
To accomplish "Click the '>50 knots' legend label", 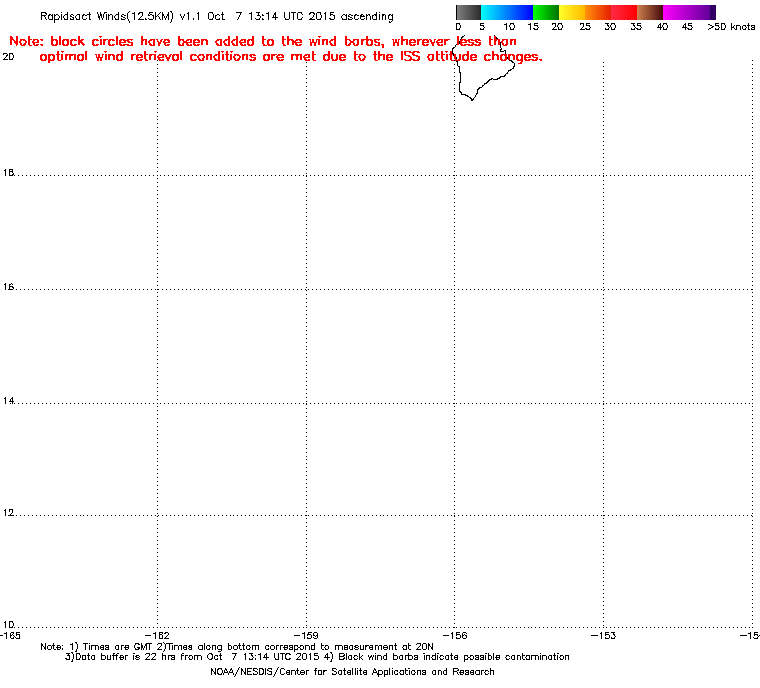I will [731, 27].
